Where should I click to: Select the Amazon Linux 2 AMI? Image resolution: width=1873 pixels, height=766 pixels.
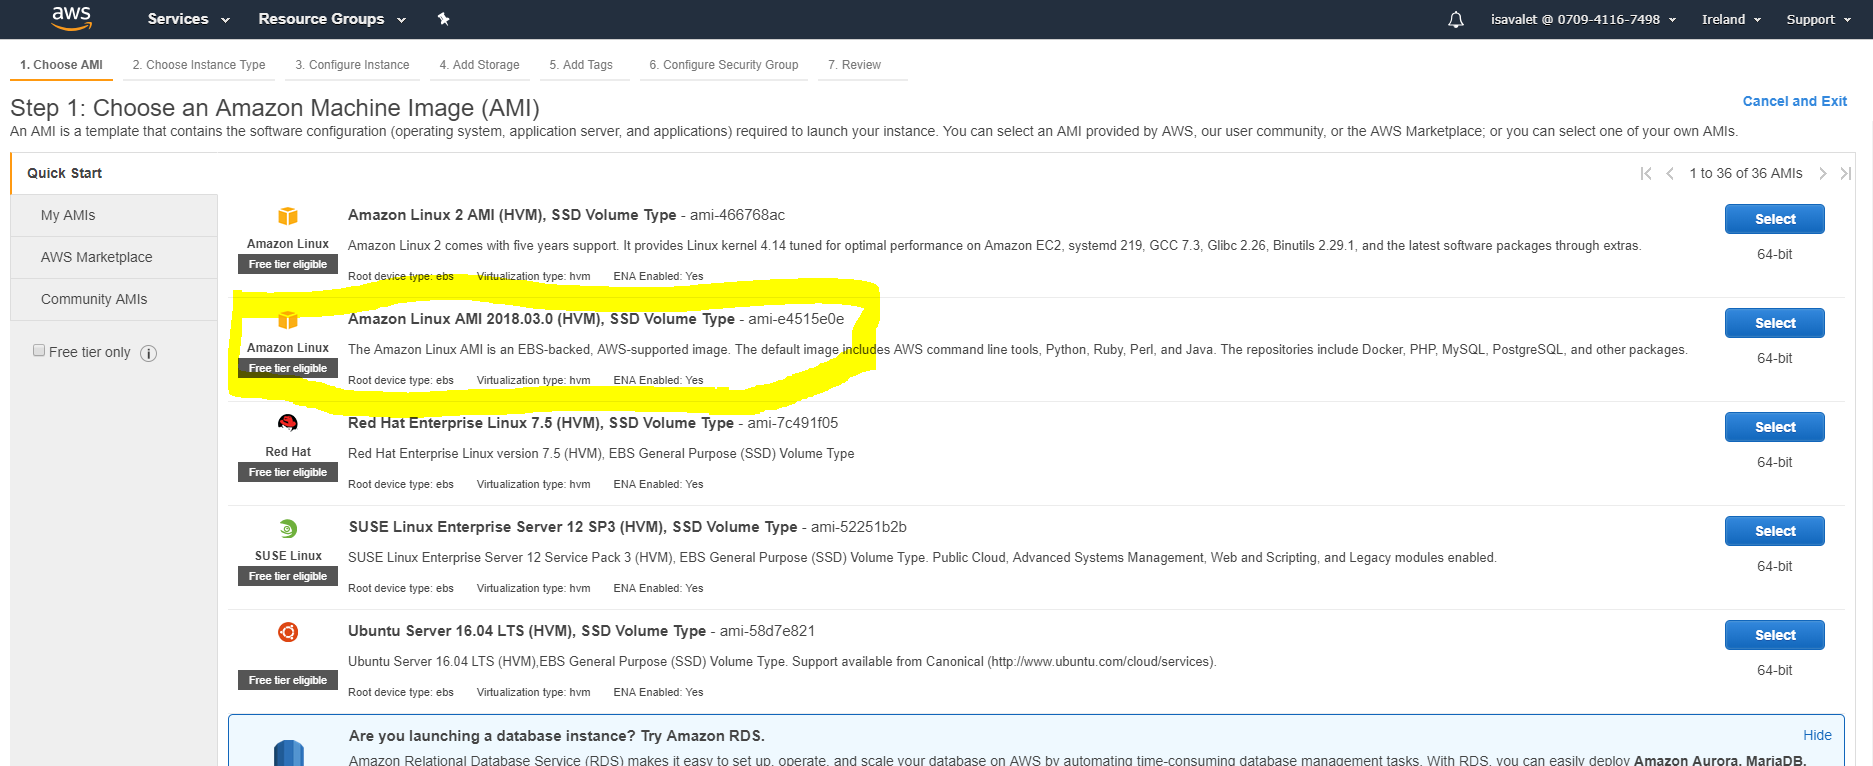[x=1774, y=219]
